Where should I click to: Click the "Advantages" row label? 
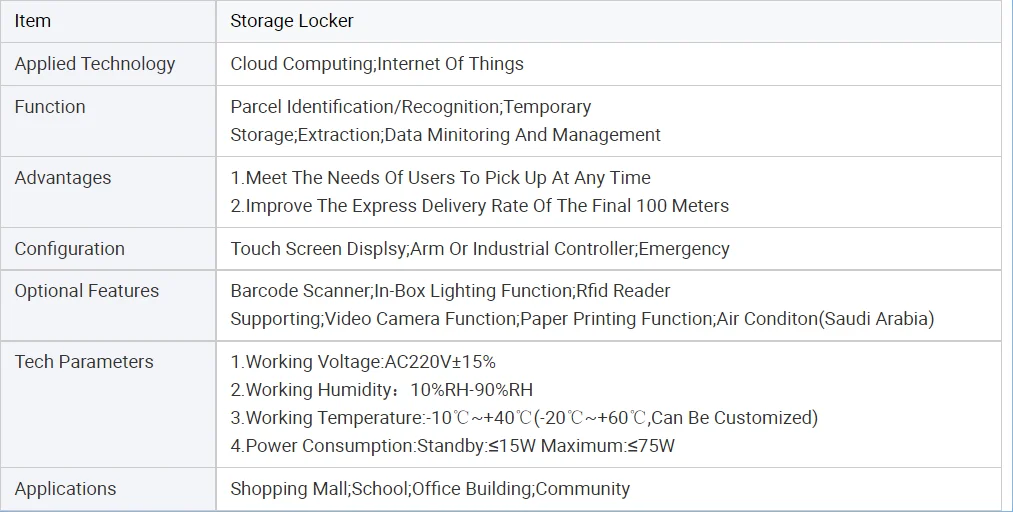tap(63, 178)
